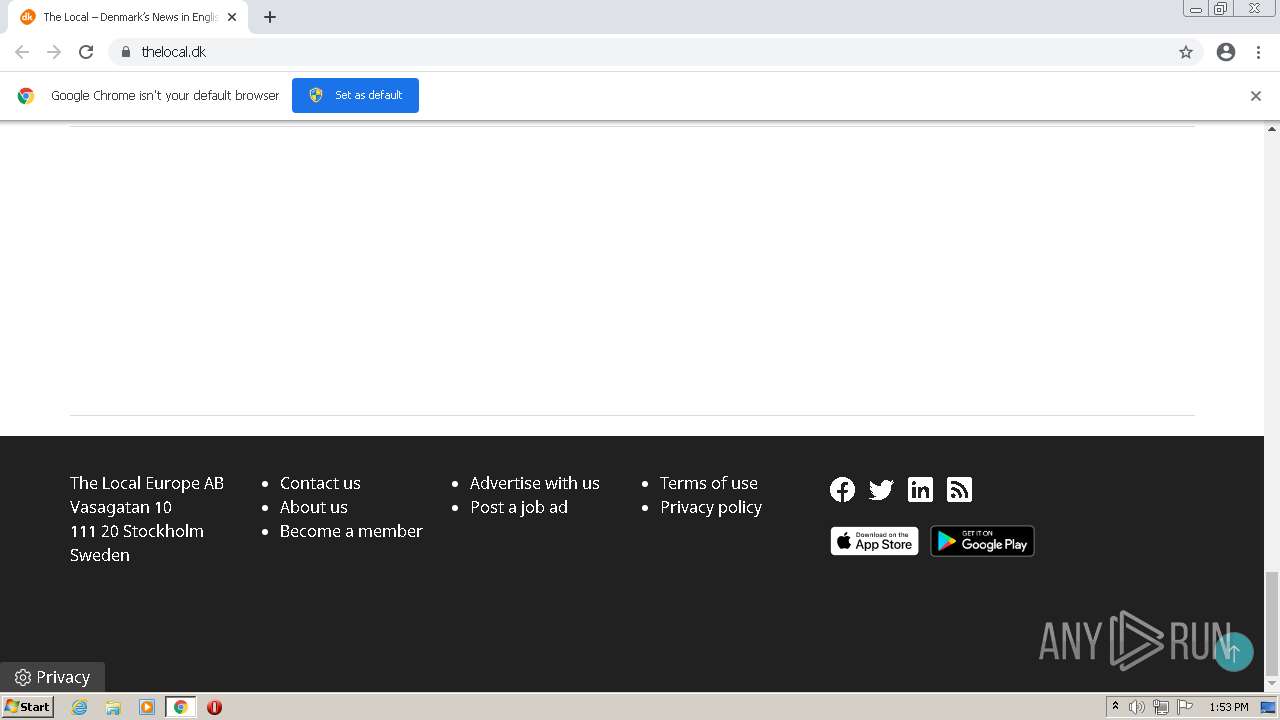Image resolution: width=1280 pixels, height=720 pixels.
Task: Click the Sweden footer text
Action: 100,555
